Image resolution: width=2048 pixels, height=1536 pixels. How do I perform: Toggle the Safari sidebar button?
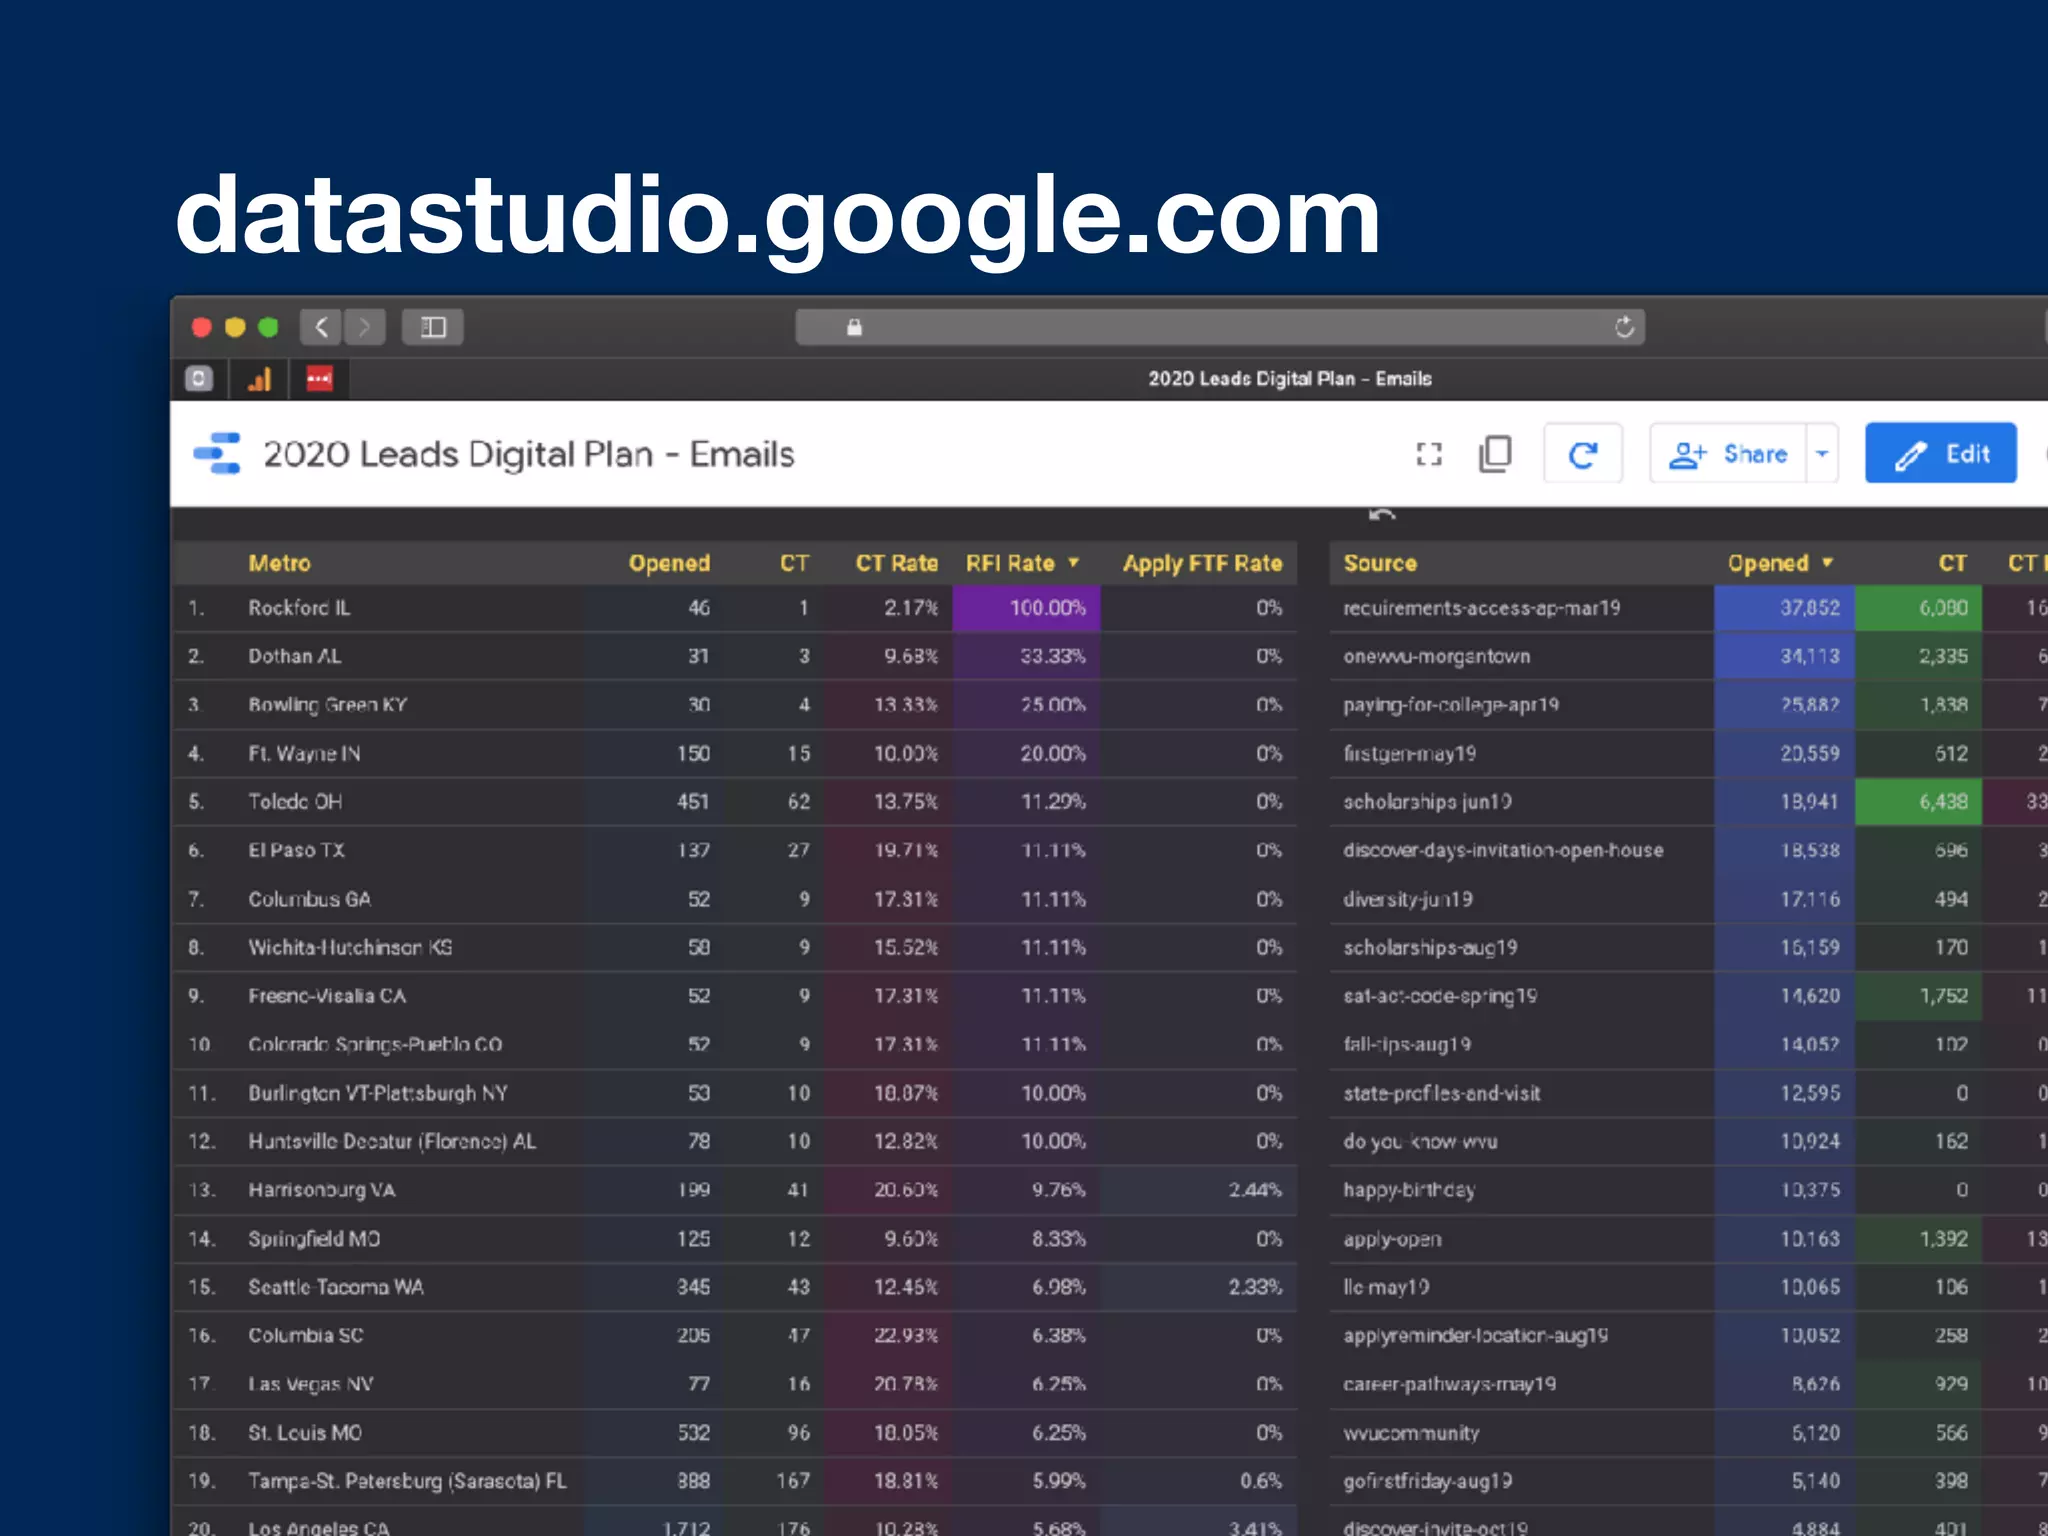click(x=433, y=327)
